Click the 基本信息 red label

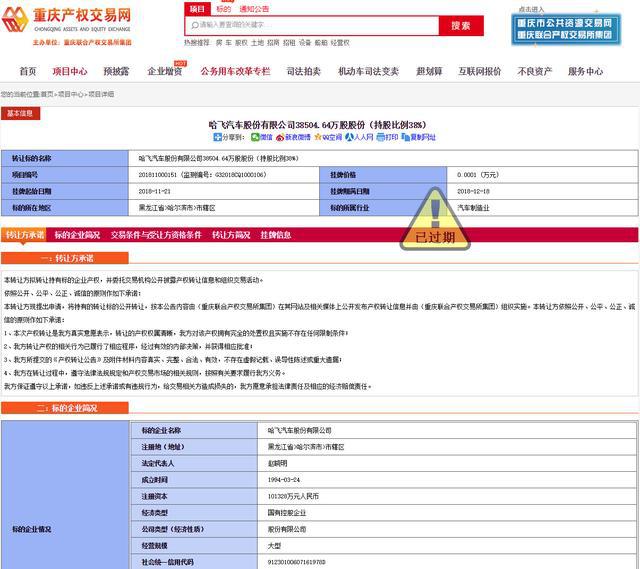pos(20,113)
